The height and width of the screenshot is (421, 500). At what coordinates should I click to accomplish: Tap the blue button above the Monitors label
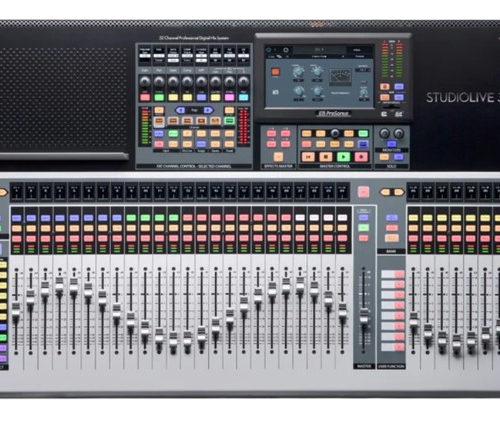click(x=392, y=144)
